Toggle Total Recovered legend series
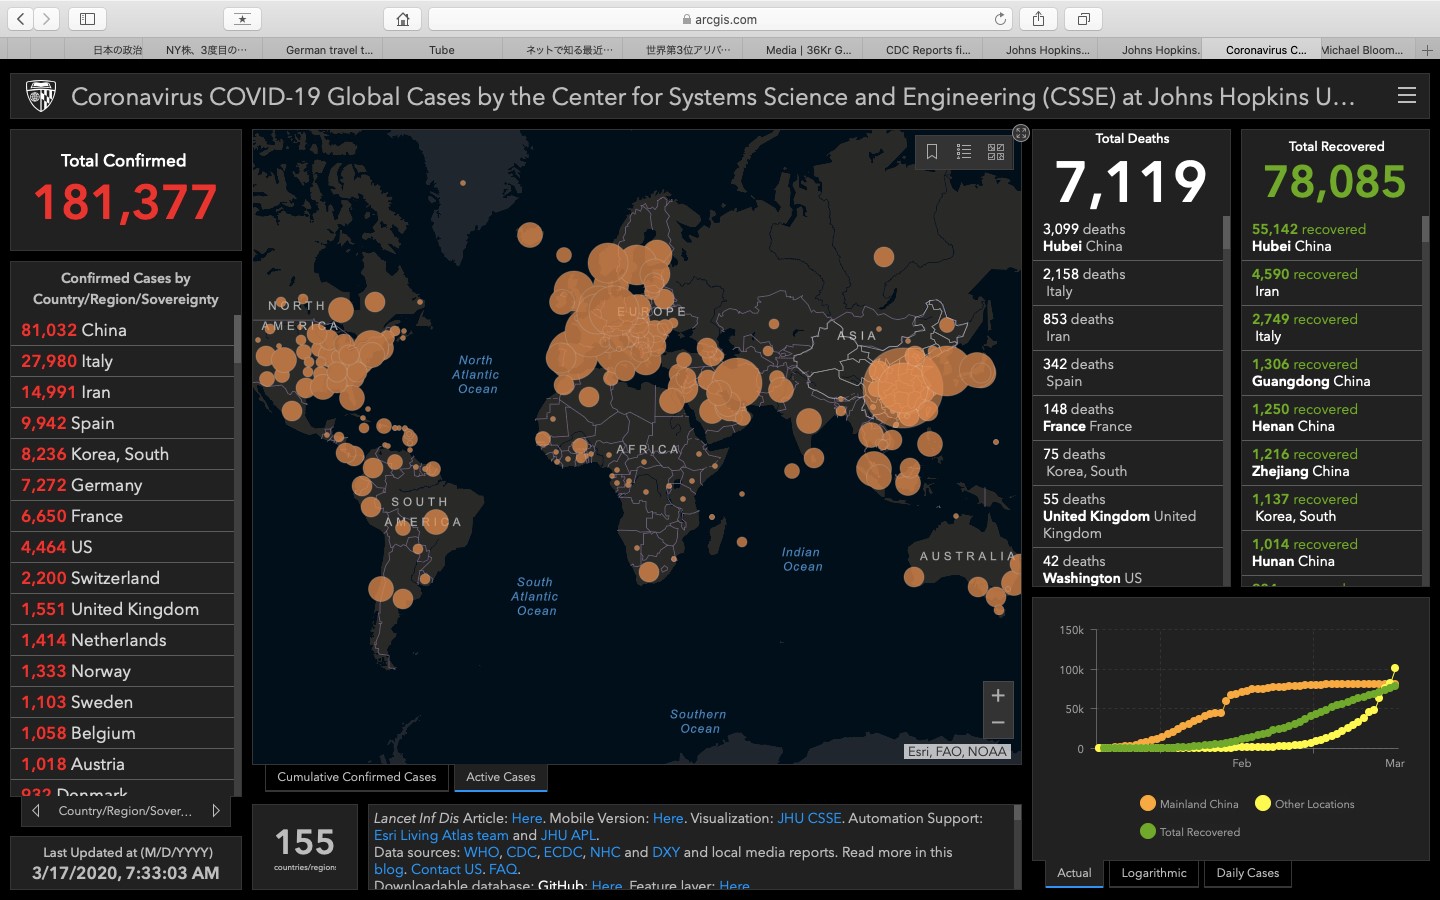1440x900 pixels. click(x=1190, y=832)
